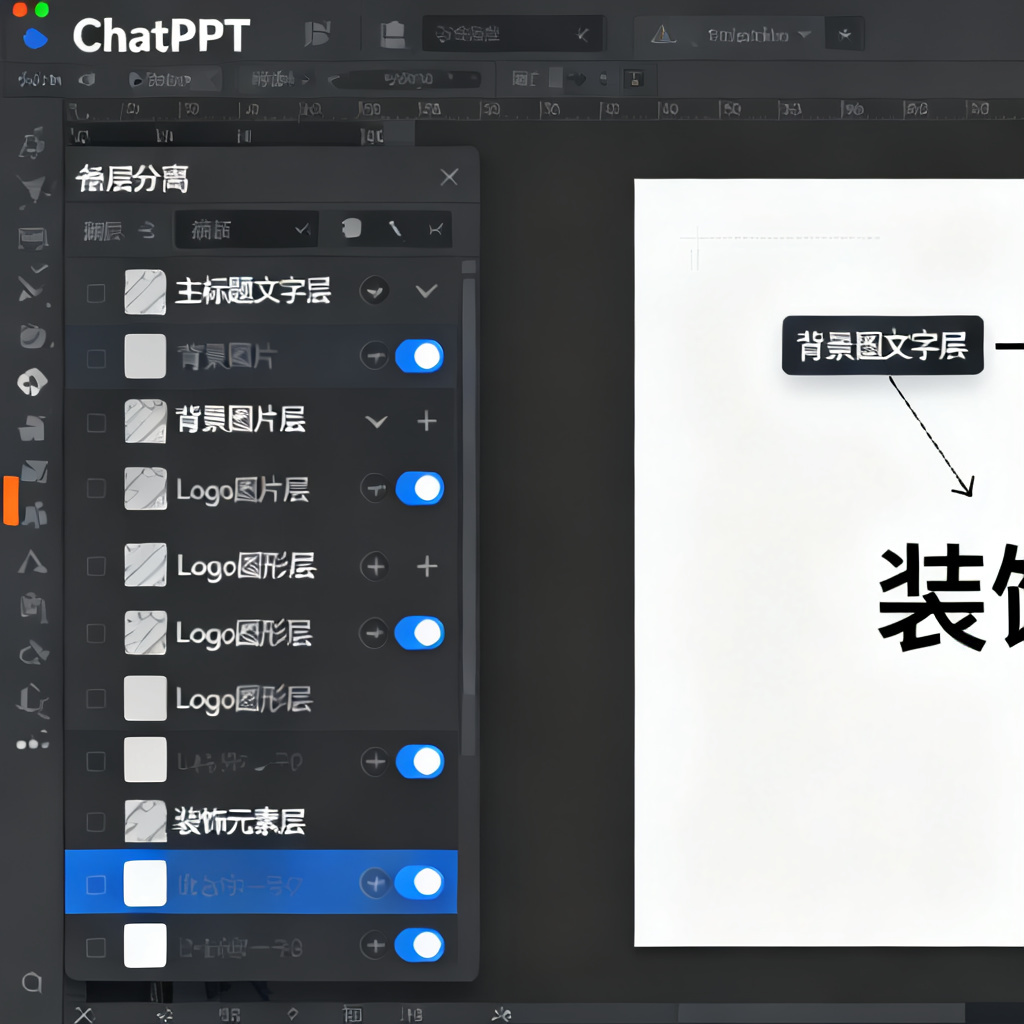Open the folder icon in top bar
1024x1024 pixels.
pyautogui.click(x=393, y=35)
